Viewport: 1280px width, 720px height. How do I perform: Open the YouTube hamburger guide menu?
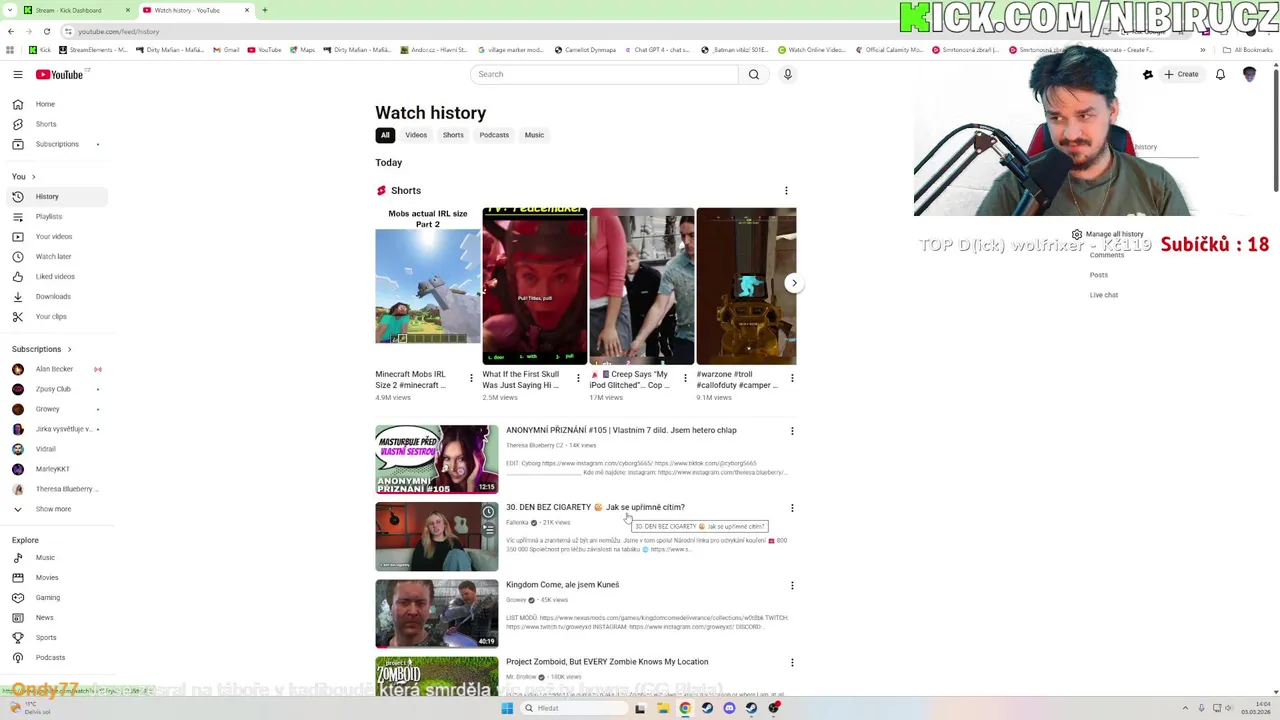tap(18, 74)
